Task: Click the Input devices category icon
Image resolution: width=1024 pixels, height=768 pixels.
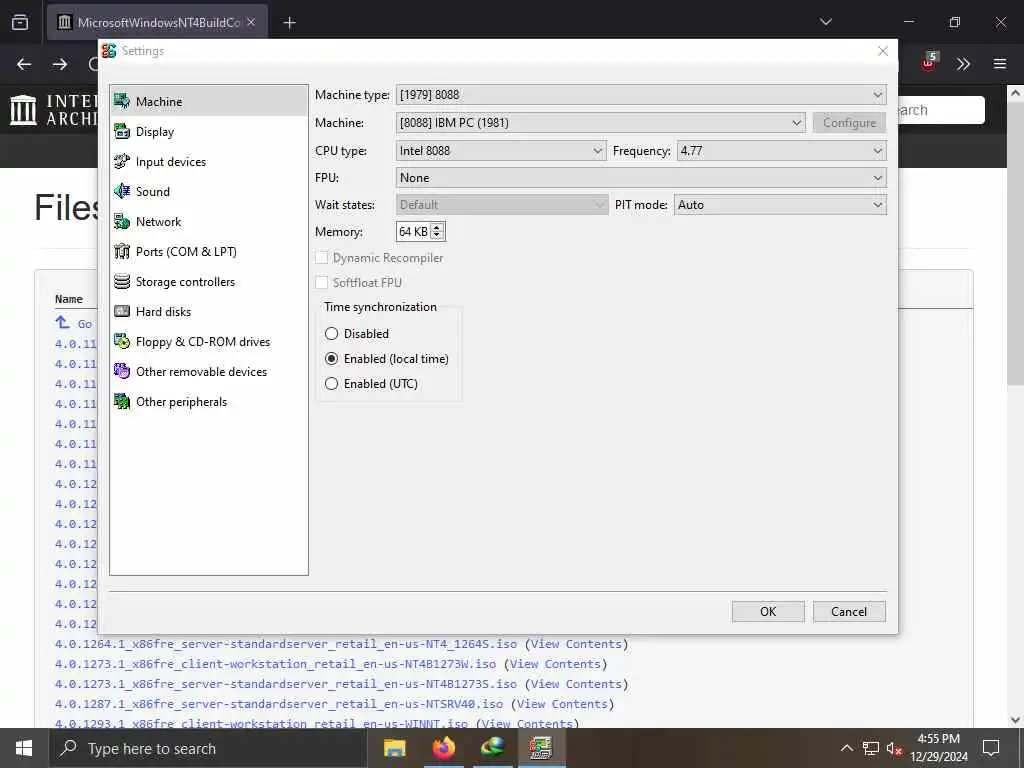Action: 122,161
